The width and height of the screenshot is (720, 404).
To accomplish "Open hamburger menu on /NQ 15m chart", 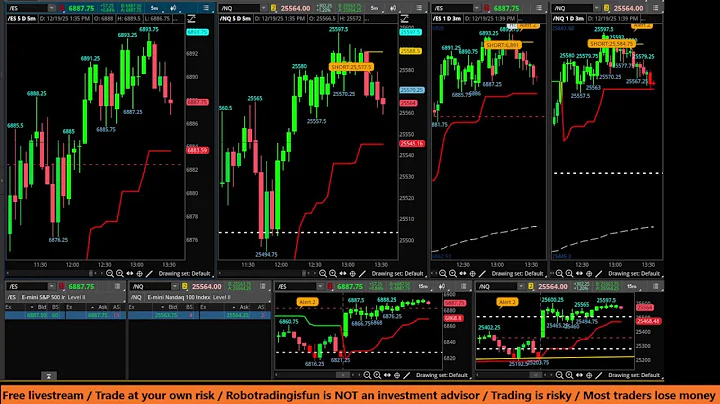I will click(655, 286).
